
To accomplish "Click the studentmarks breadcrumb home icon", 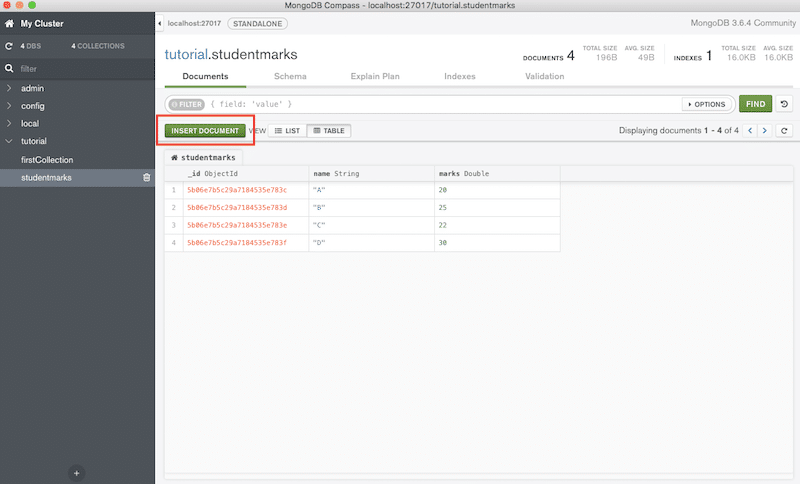I will coord(174,158).
